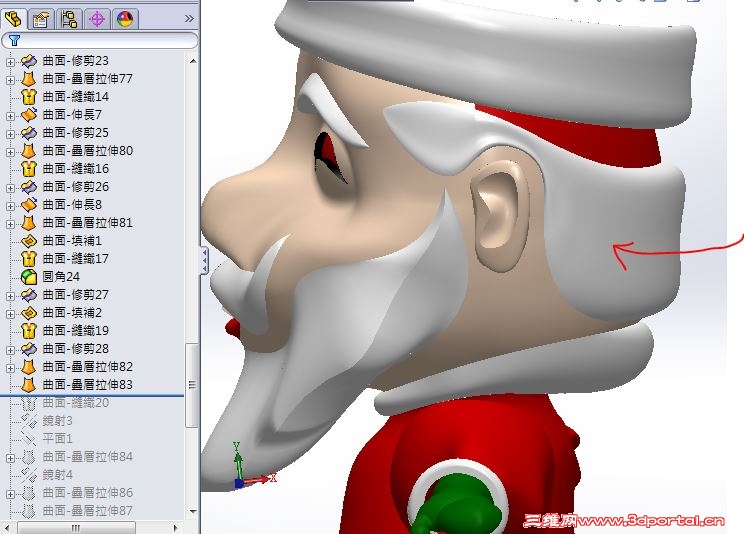This screenshot has height=534, width=744.
Task: Click the trim icon of 曲面-修剪27
Action: tap(29, 295)
